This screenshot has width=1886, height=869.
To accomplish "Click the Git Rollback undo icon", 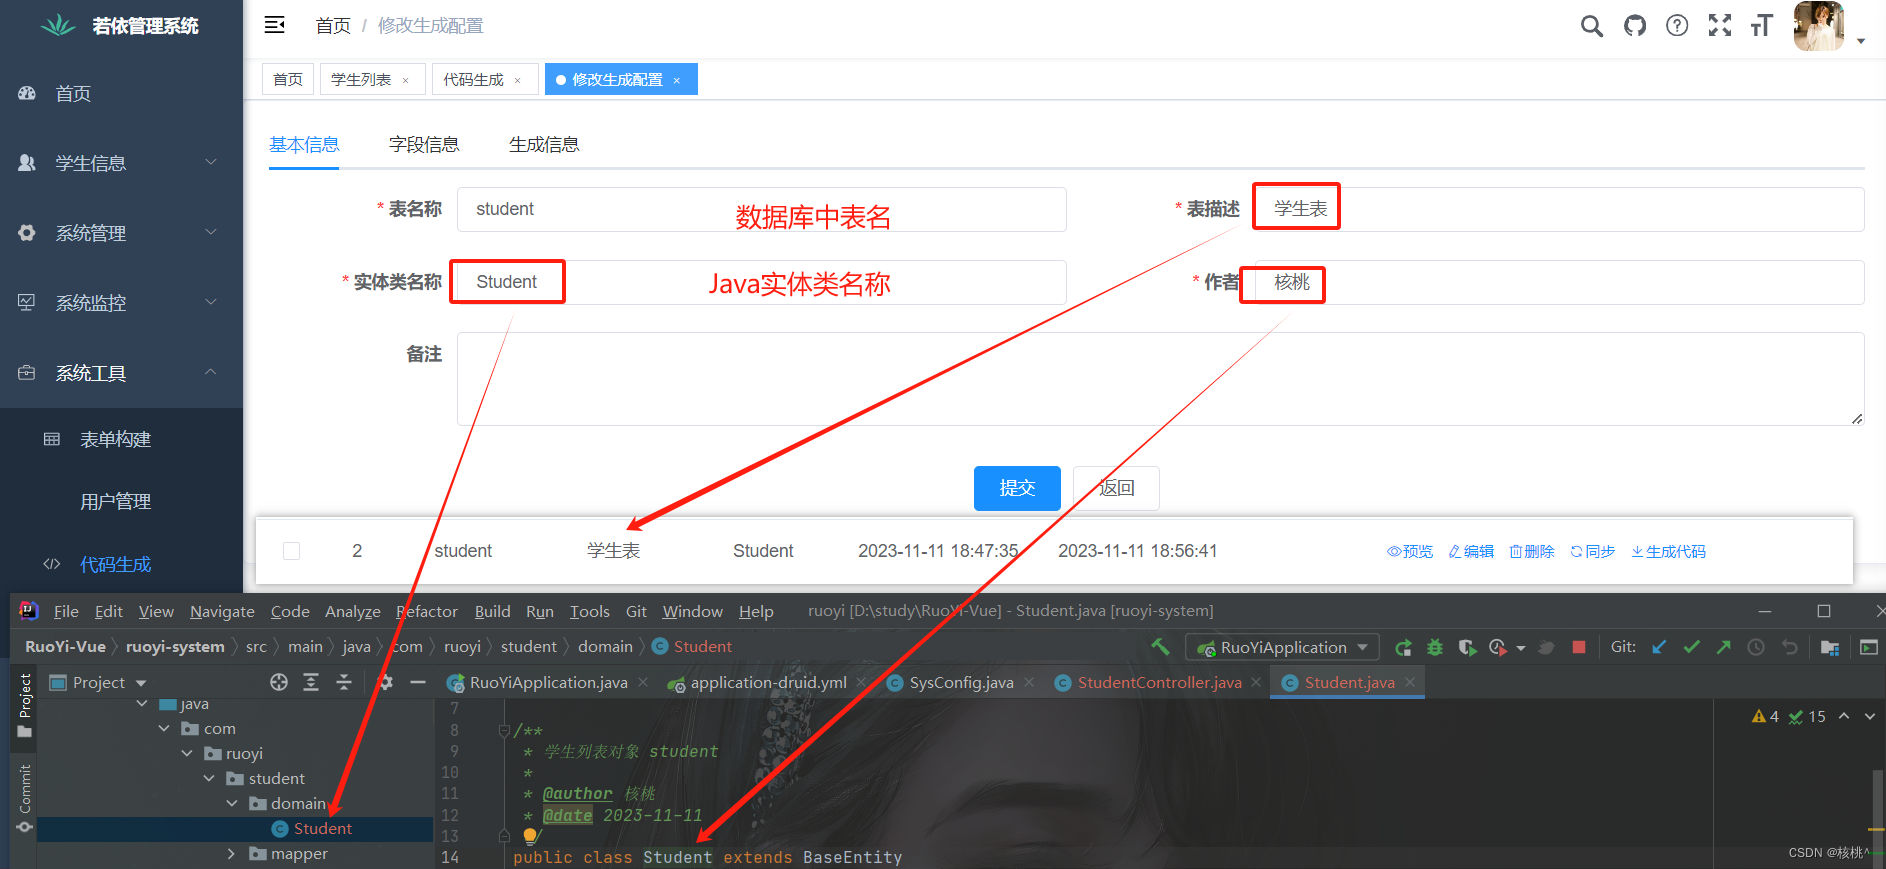I will (x=1789, y=647).
